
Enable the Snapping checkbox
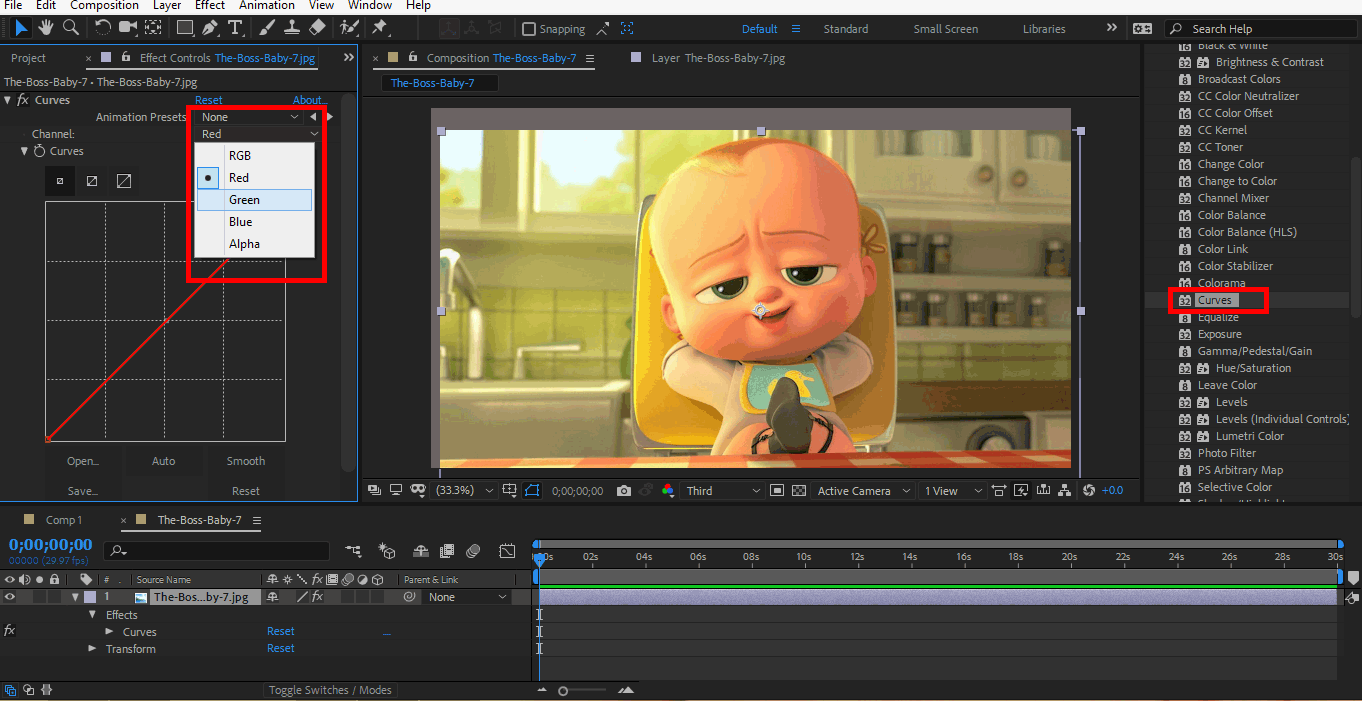(530, 29)
